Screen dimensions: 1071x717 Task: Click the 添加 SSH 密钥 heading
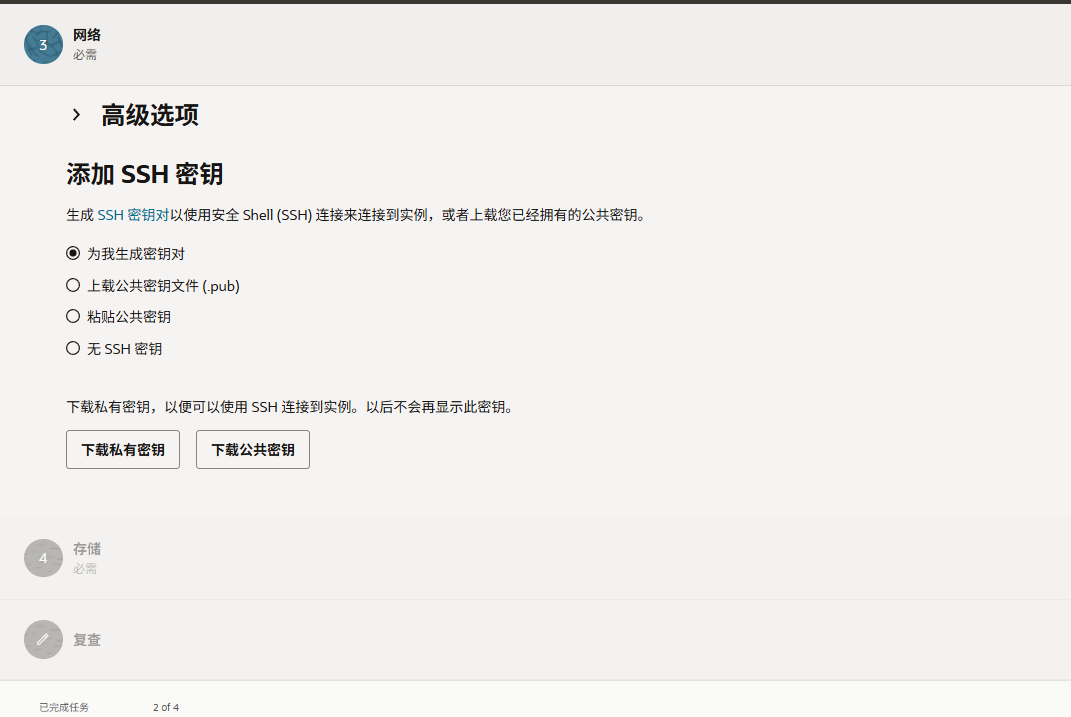point(144,174)
